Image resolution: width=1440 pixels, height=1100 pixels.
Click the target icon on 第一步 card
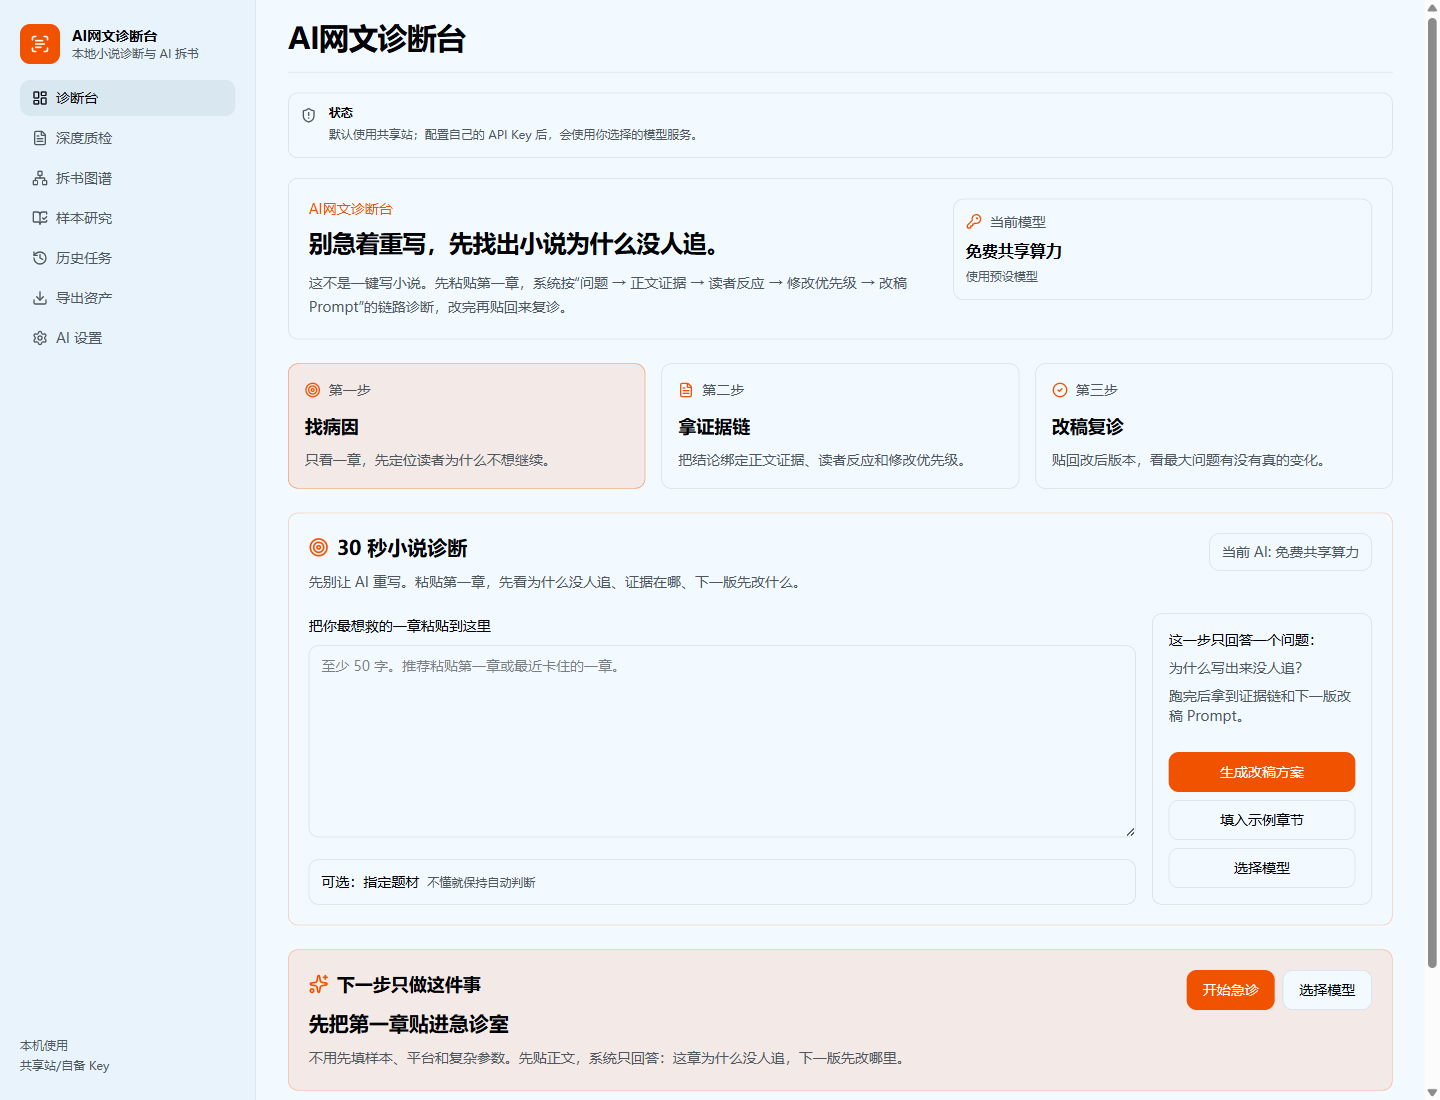(x=313, y=390)
